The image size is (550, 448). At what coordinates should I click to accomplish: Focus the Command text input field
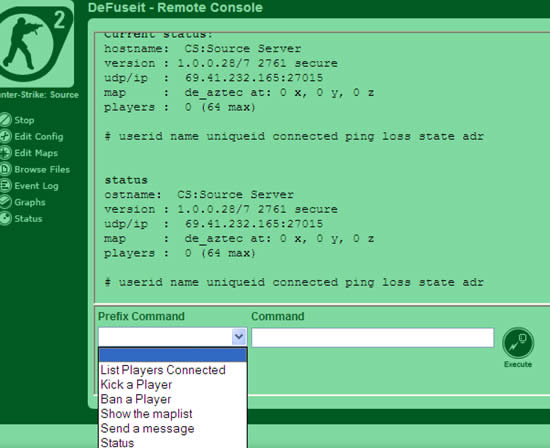(373, 337)
